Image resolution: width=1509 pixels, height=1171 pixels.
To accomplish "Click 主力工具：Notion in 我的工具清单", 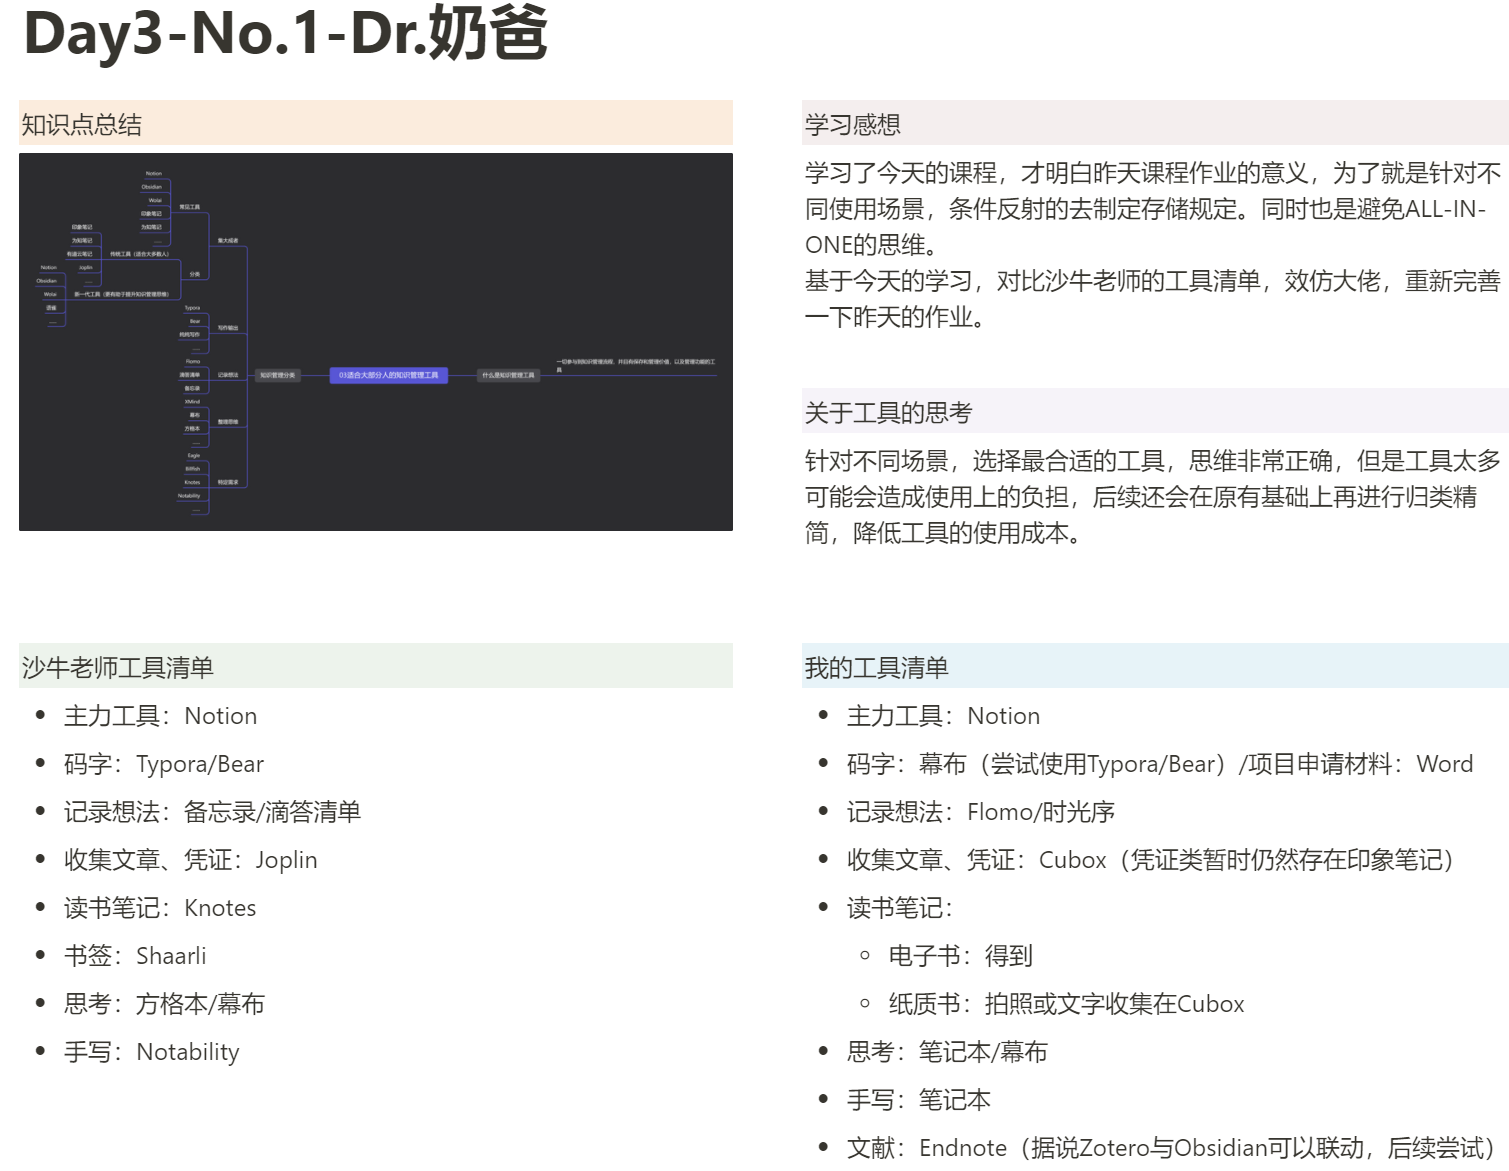I will [944, 716].
